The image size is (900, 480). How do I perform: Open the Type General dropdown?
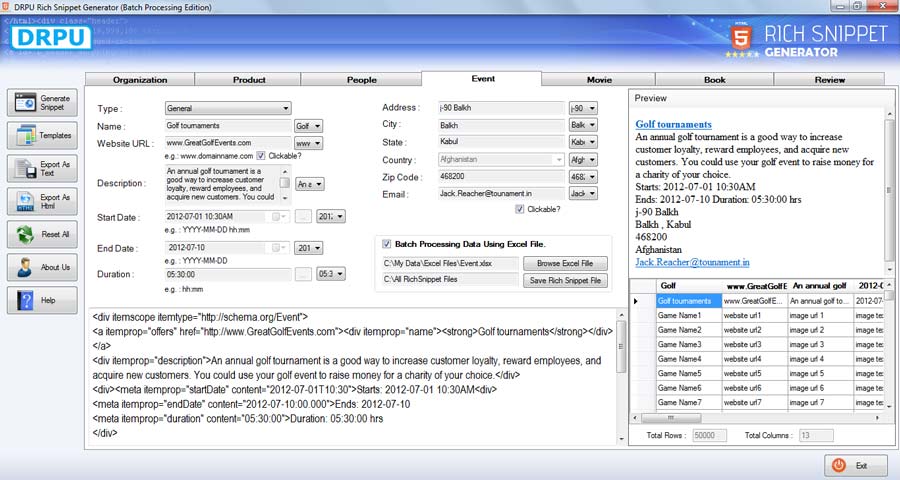pos(228,108)
